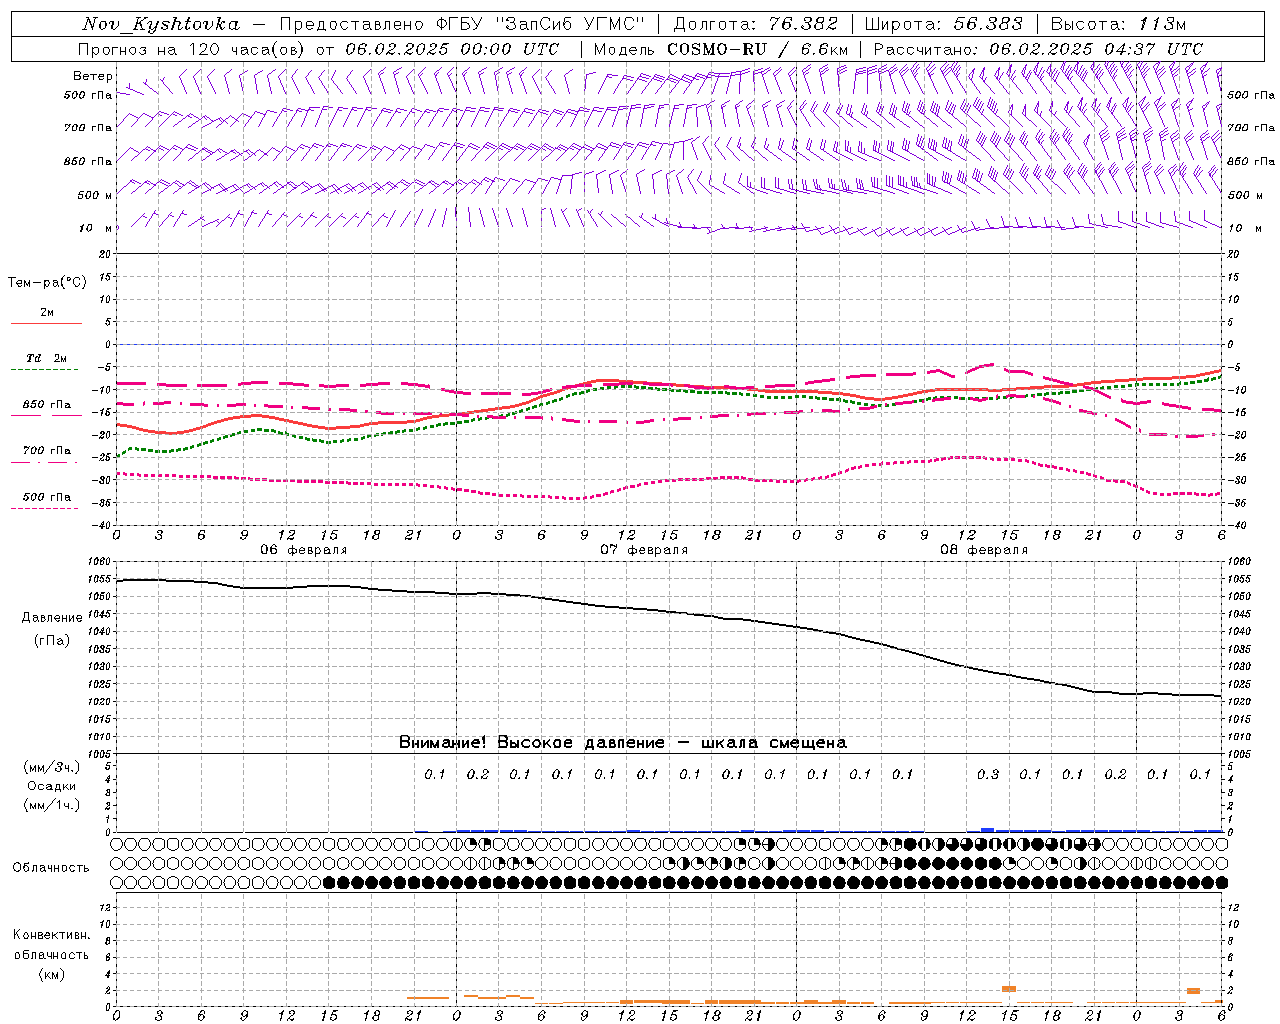This screenshot has height=1024, width=1280.
Task: Select the longitude value 76.382
Action: (803, 24)
